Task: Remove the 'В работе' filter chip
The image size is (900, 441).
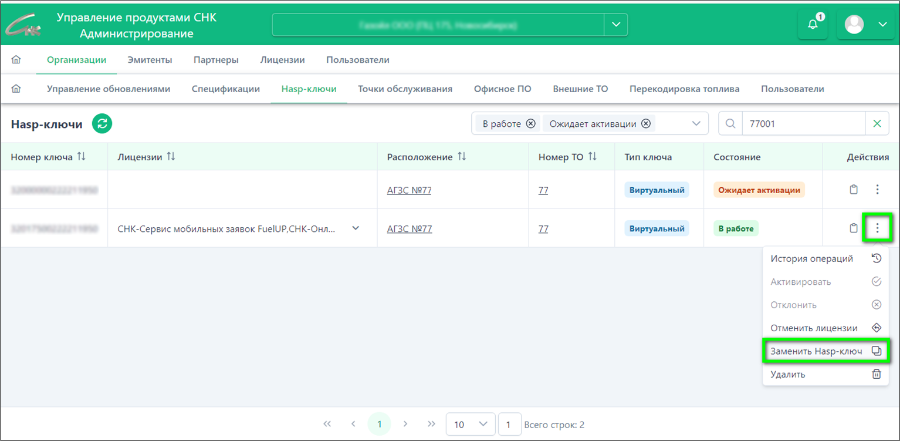Action: tap(530, 124)
